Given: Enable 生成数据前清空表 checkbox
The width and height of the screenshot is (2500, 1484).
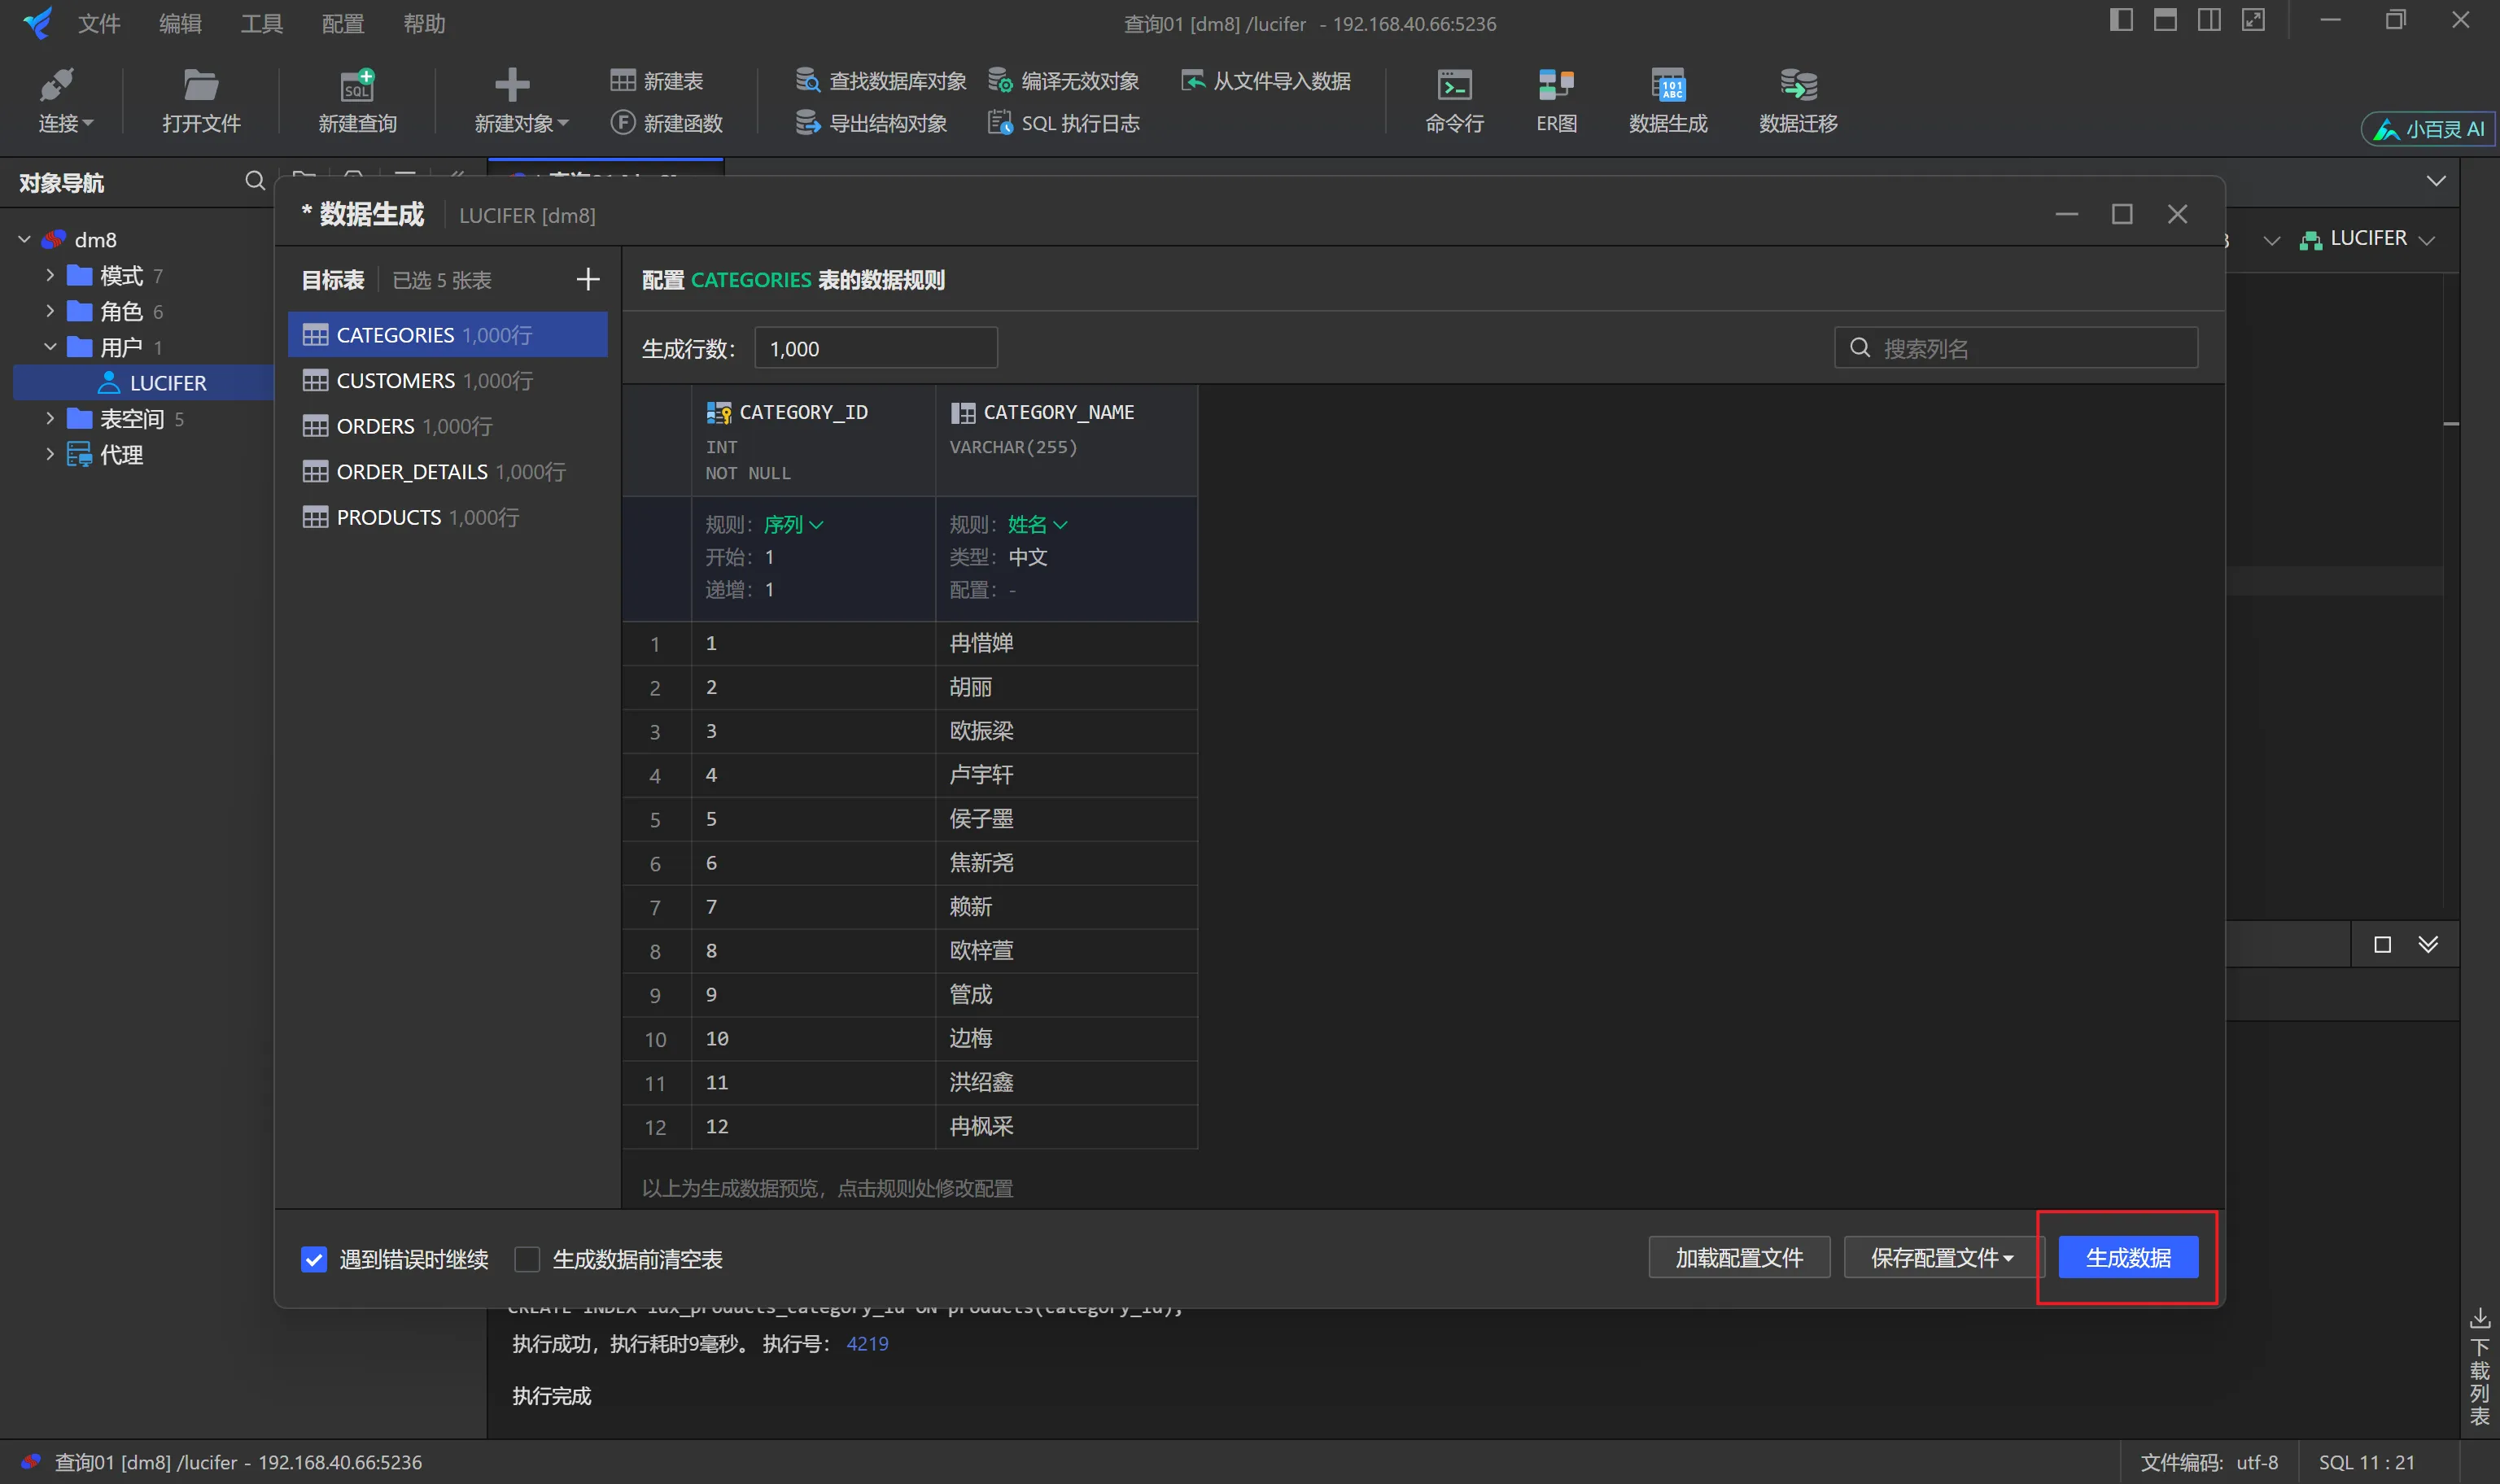Looking at the screenshot, I should [527, 1259].
